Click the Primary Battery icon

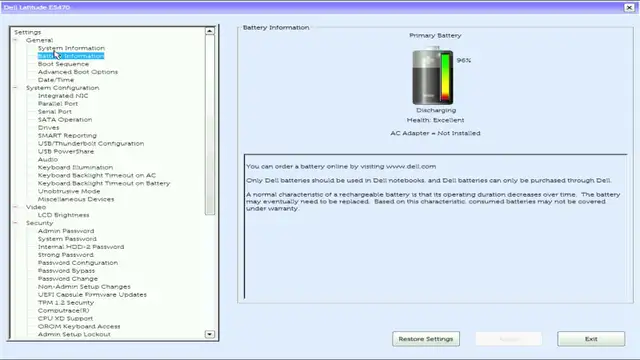tap(433, 76)
